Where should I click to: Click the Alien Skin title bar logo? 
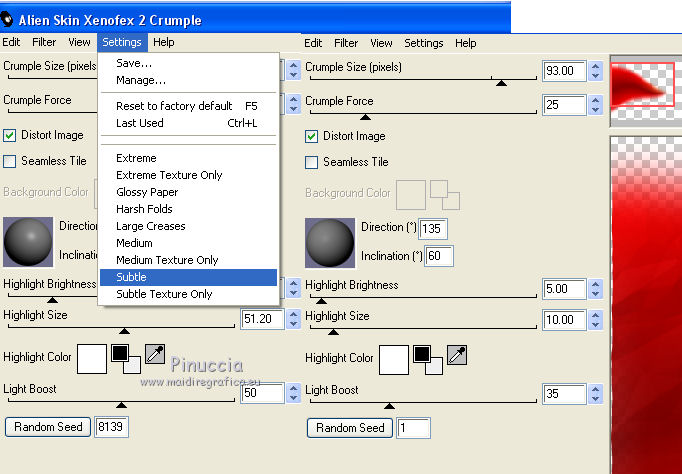point(7,19)
